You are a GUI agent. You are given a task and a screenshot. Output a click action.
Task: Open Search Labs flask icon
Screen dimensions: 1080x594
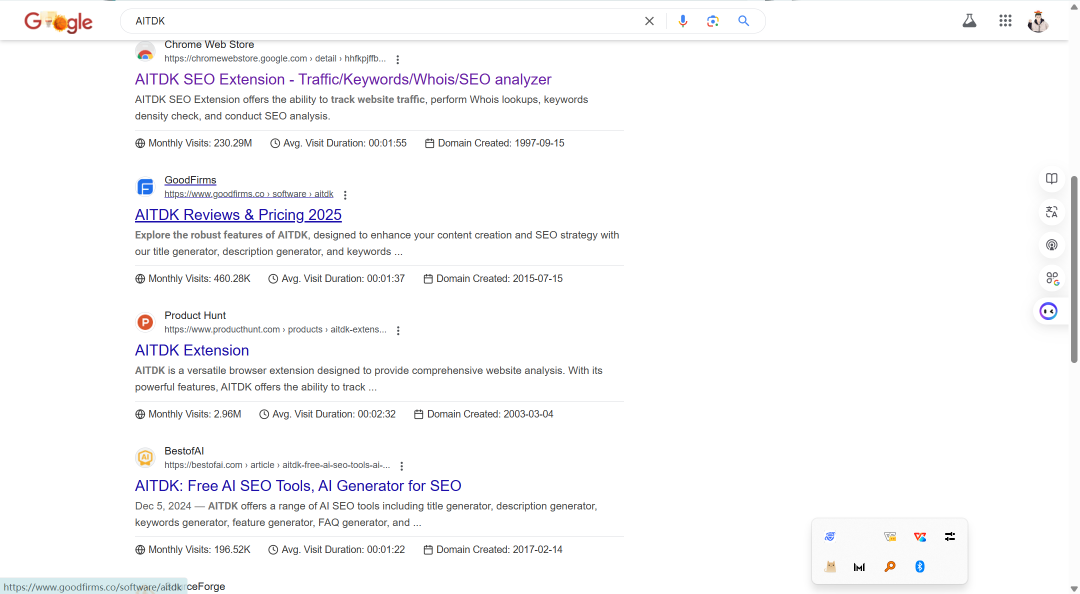pos(969,21)
